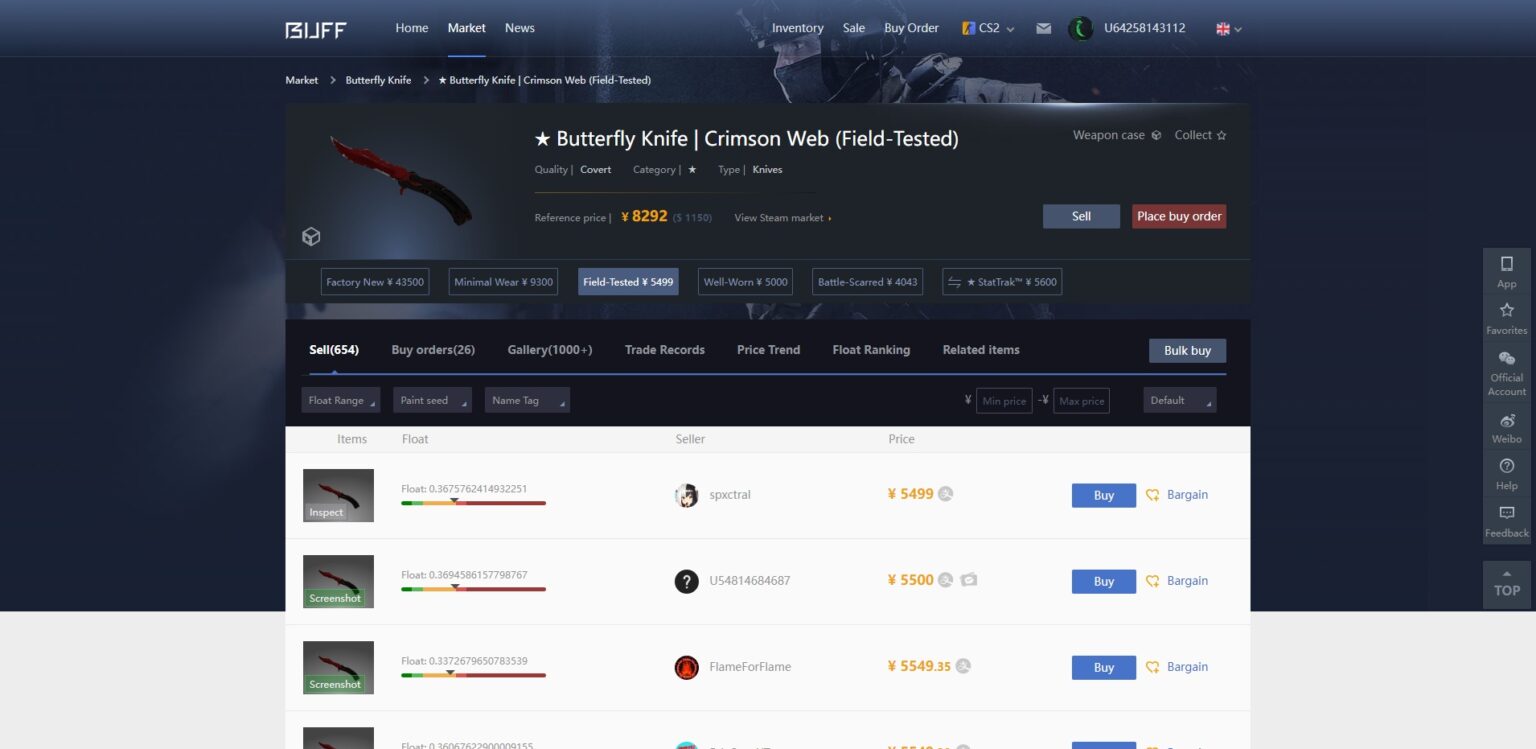The image size is (1536, 749).
Task: Open the mail envelope icon in header
Action: click(x=1043, y=28)
